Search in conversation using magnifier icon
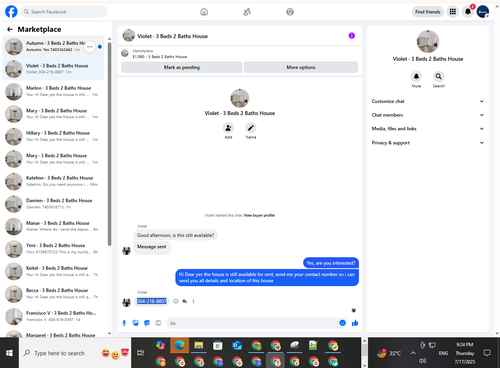 click(x=439, y=77)
